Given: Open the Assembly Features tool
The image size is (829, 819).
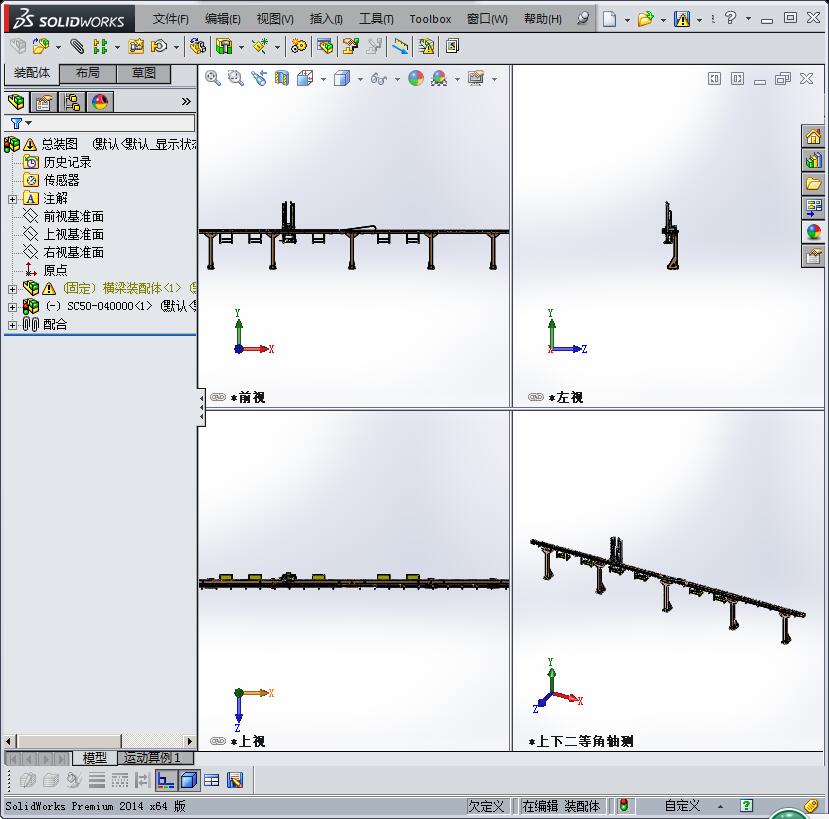Looking at the screenshot, I should point(224,47).
